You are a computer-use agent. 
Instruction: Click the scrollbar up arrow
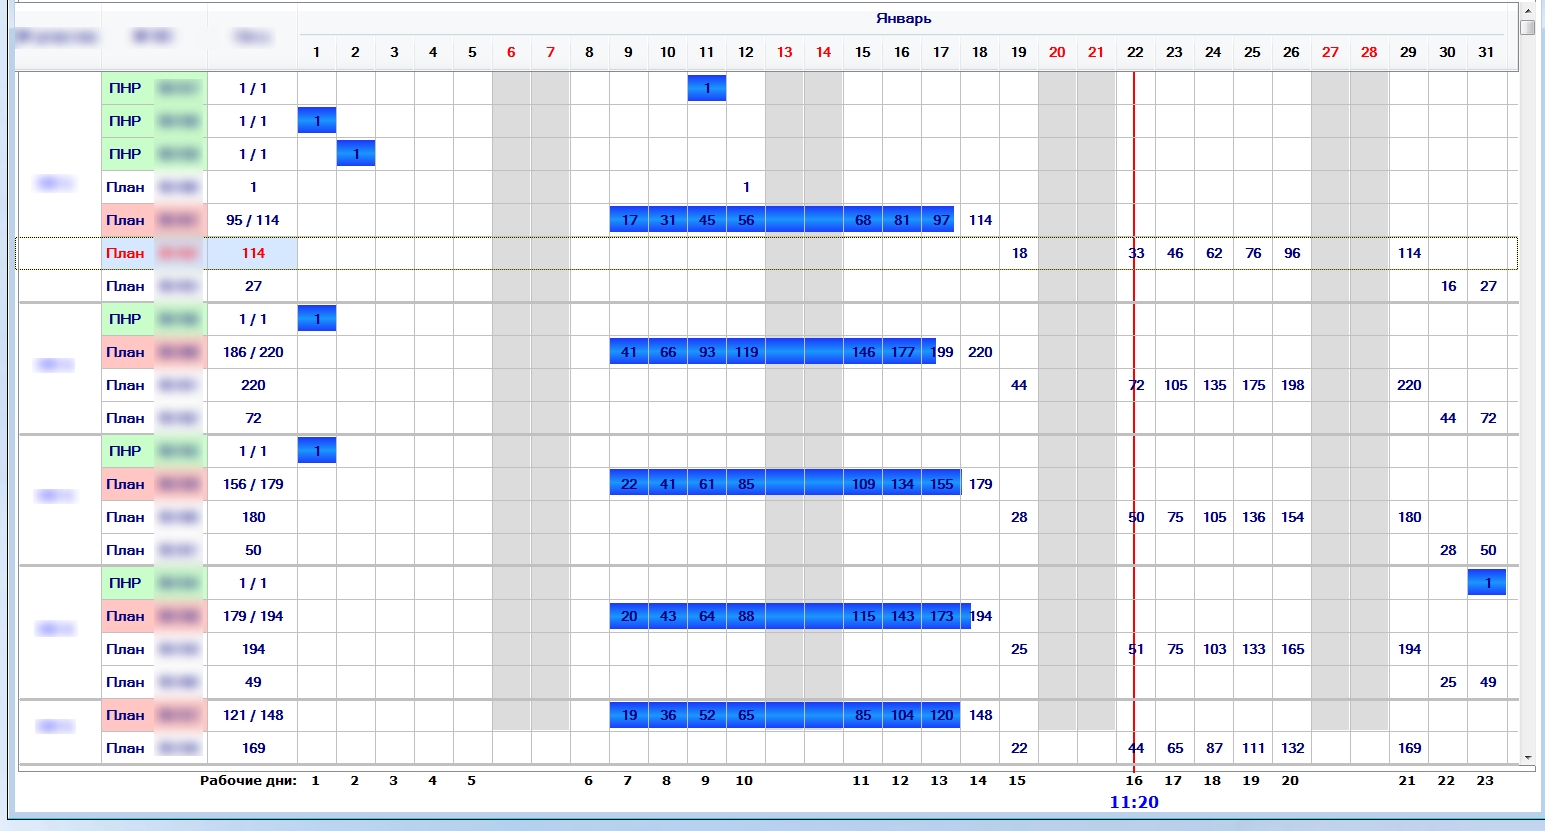(1527, 9)
